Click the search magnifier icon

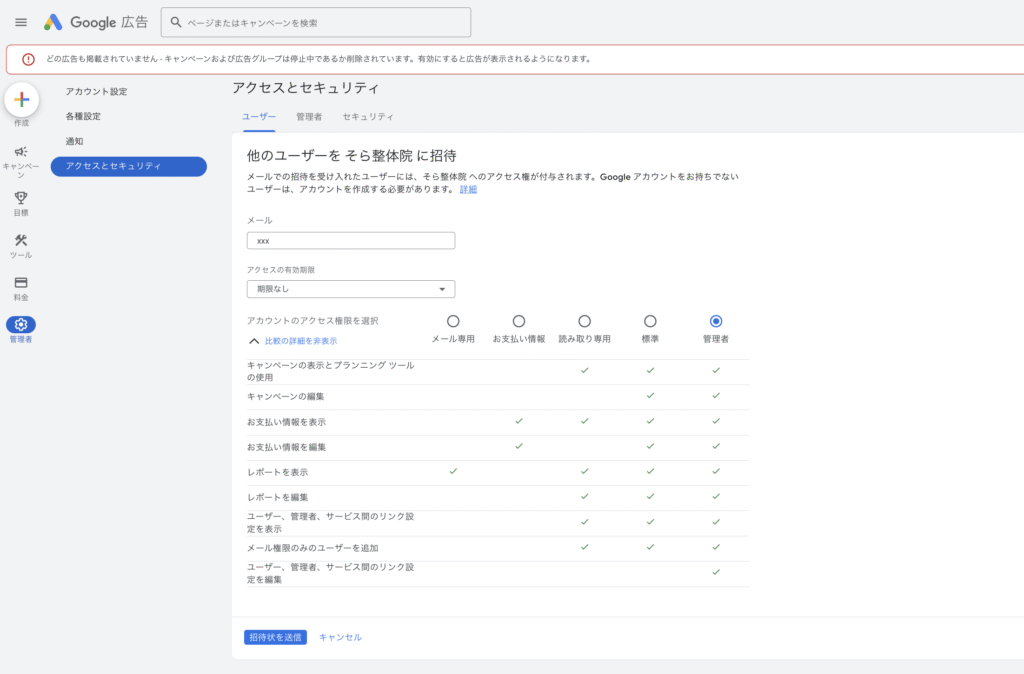click(176, 22)
